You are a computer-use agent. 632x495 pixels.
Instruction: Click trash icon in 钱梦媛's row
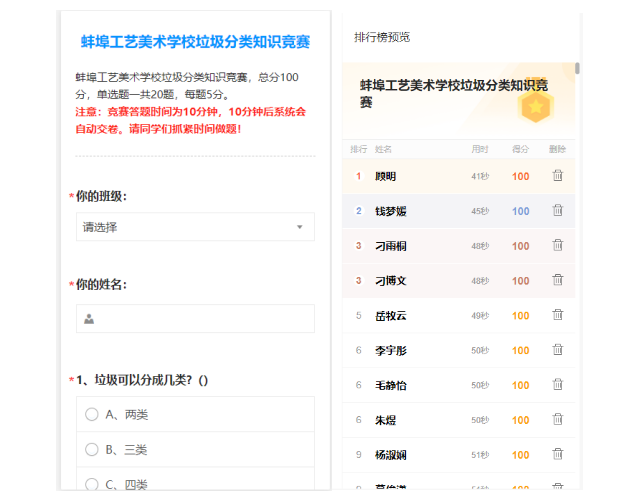[558, 211]
